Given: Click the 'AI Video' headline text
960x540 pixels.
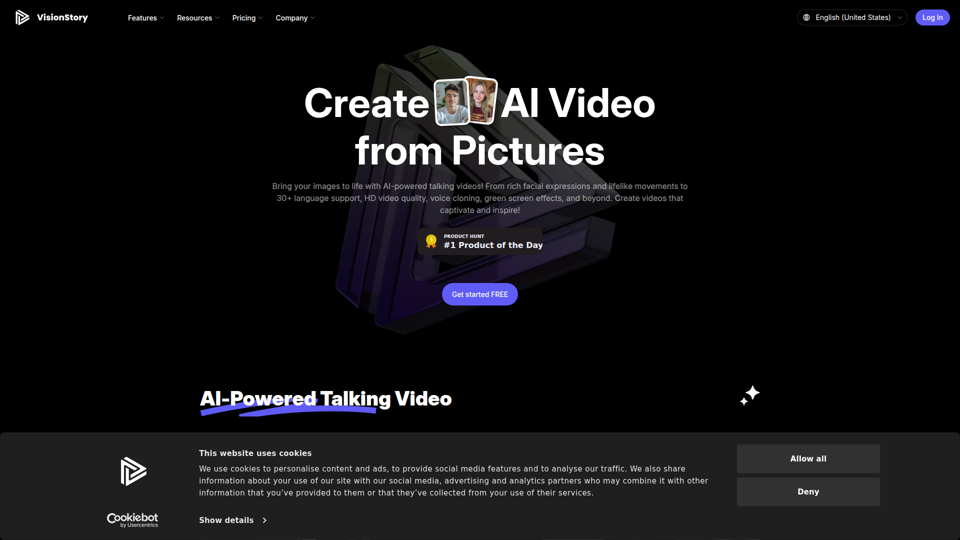Looking at the screenshot, I should pyautogui.click(x=578, y=103).
